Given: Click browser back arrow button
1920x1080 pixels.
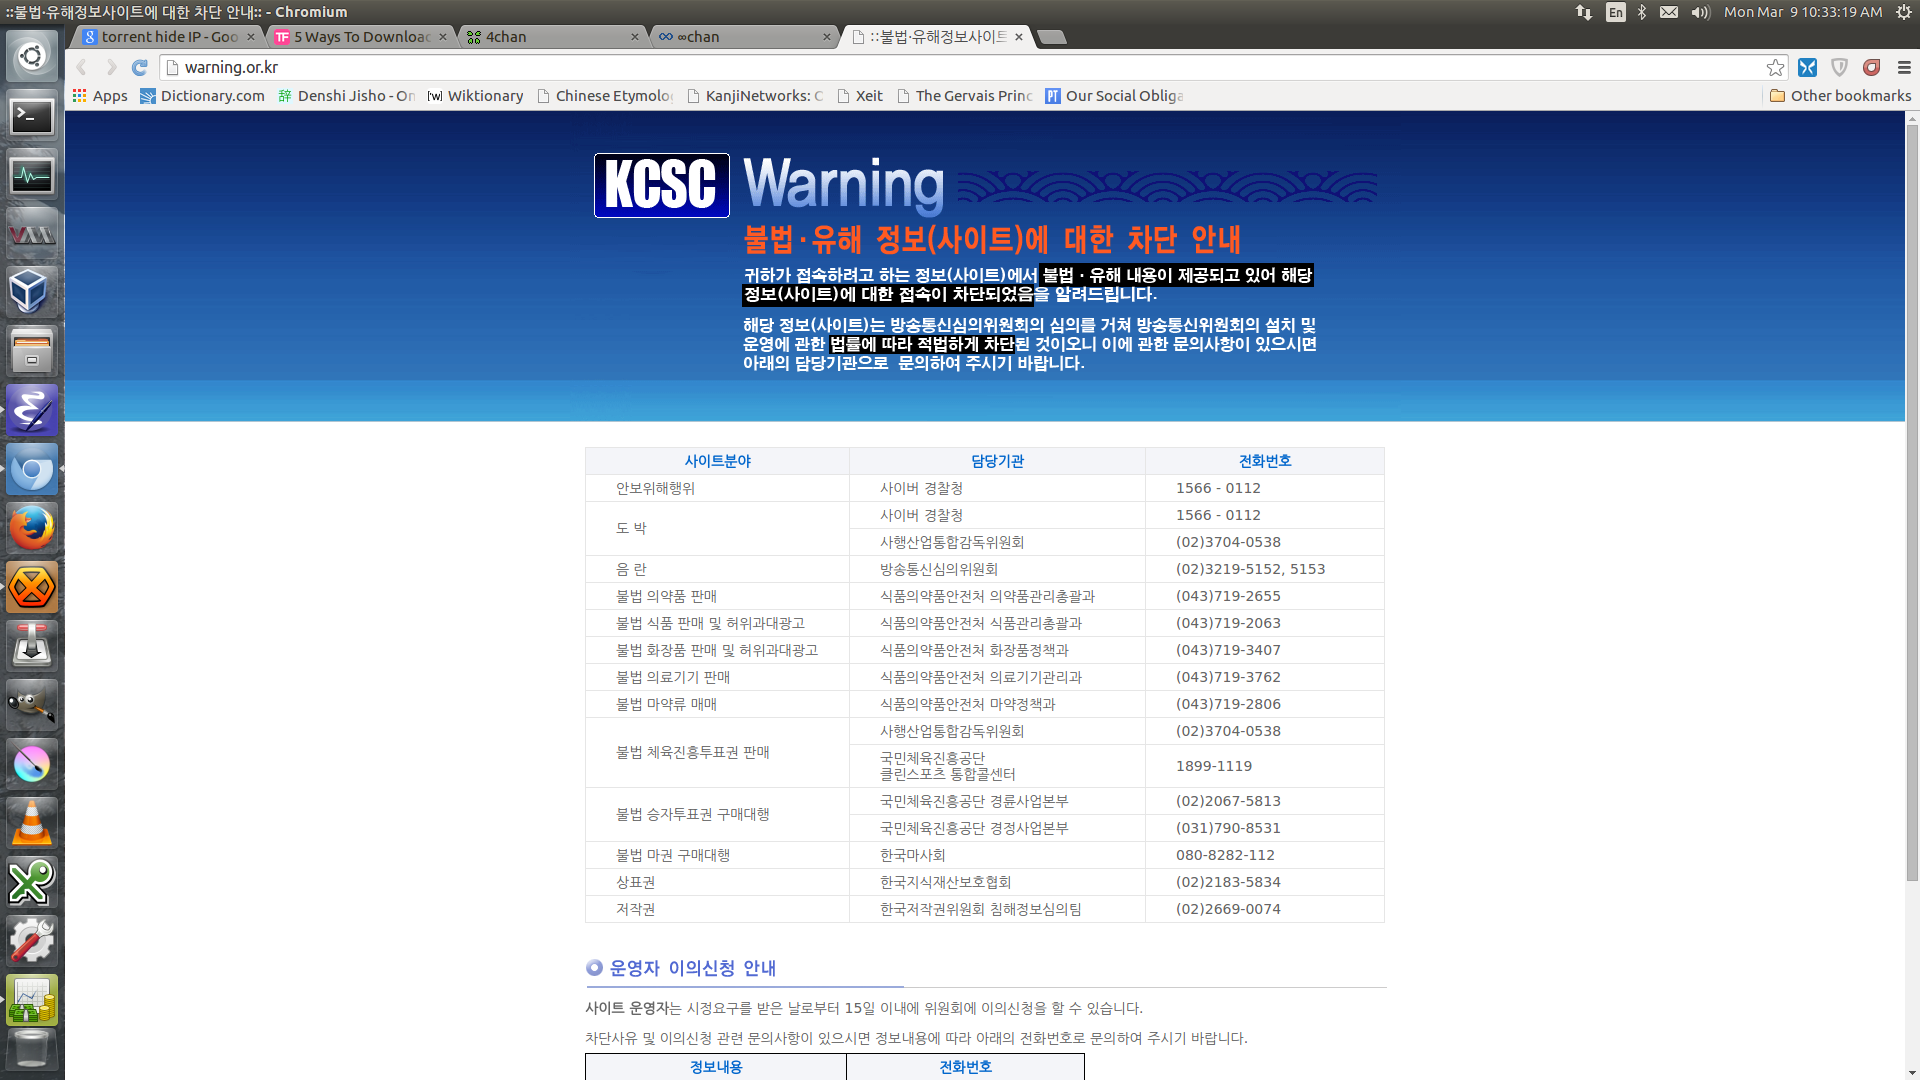Looking at the screenshot, I should click(x=82, y=67).
